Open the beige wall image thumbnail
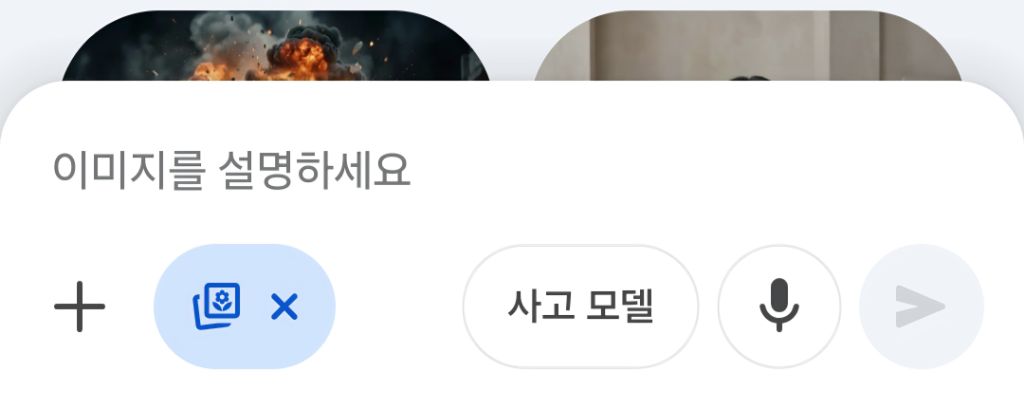This screenshot has height=408, width=1024. [x=748, y=46]
